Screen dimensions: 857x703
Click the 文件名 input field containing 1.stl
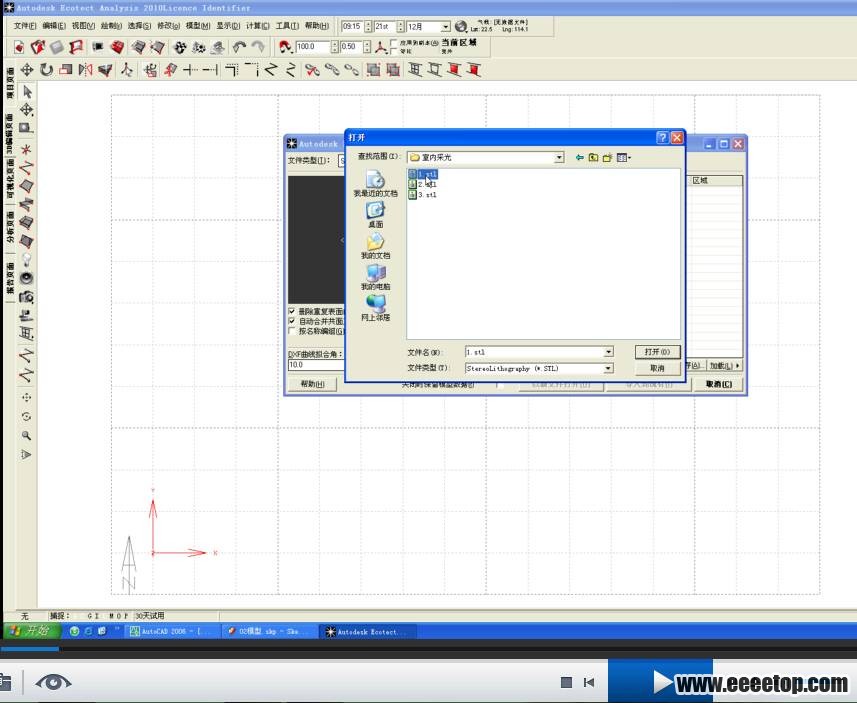(x=535, y=352)
